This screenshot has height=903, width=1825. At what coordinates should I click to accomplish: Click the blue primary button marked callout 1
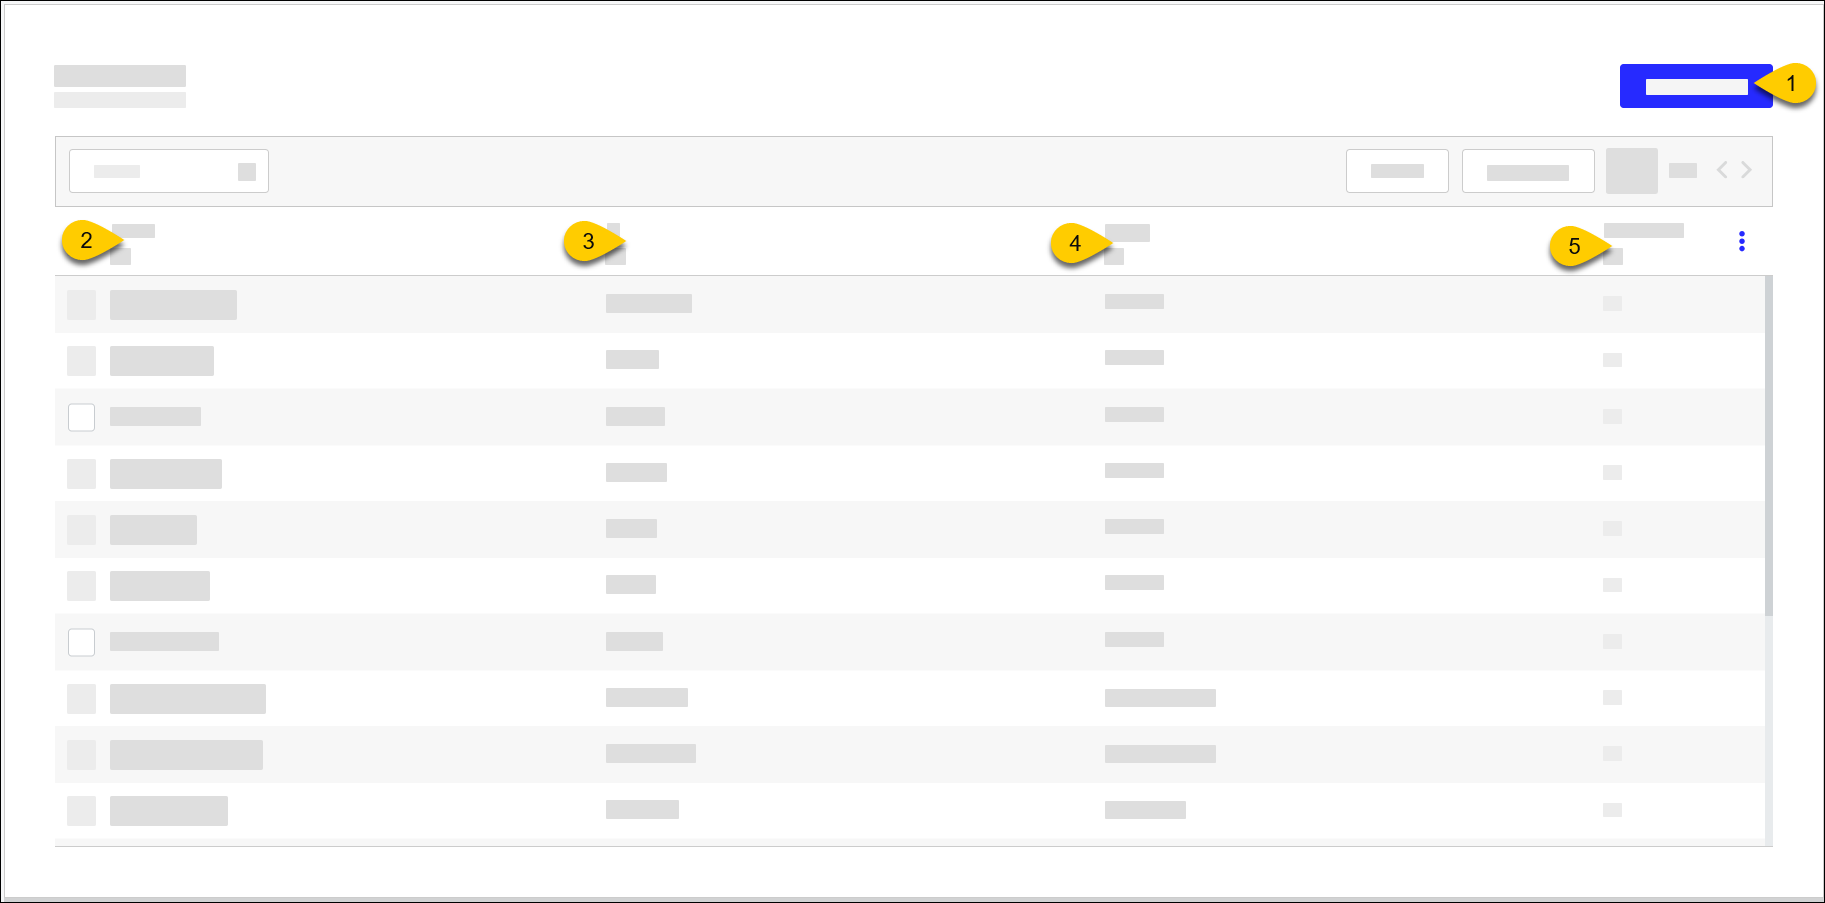point(1696,86)
